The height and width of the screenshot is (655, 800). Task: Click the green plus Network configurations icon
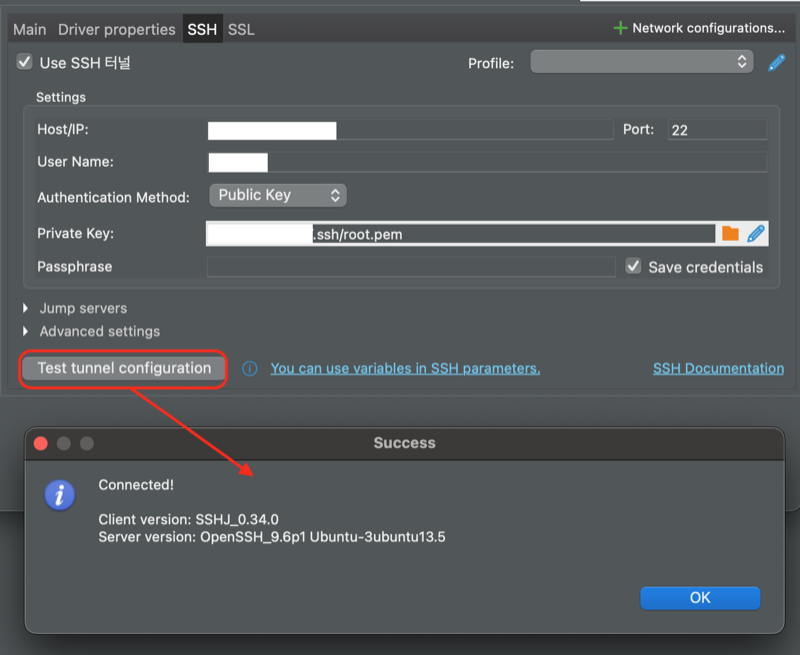[x=620, y=28]
